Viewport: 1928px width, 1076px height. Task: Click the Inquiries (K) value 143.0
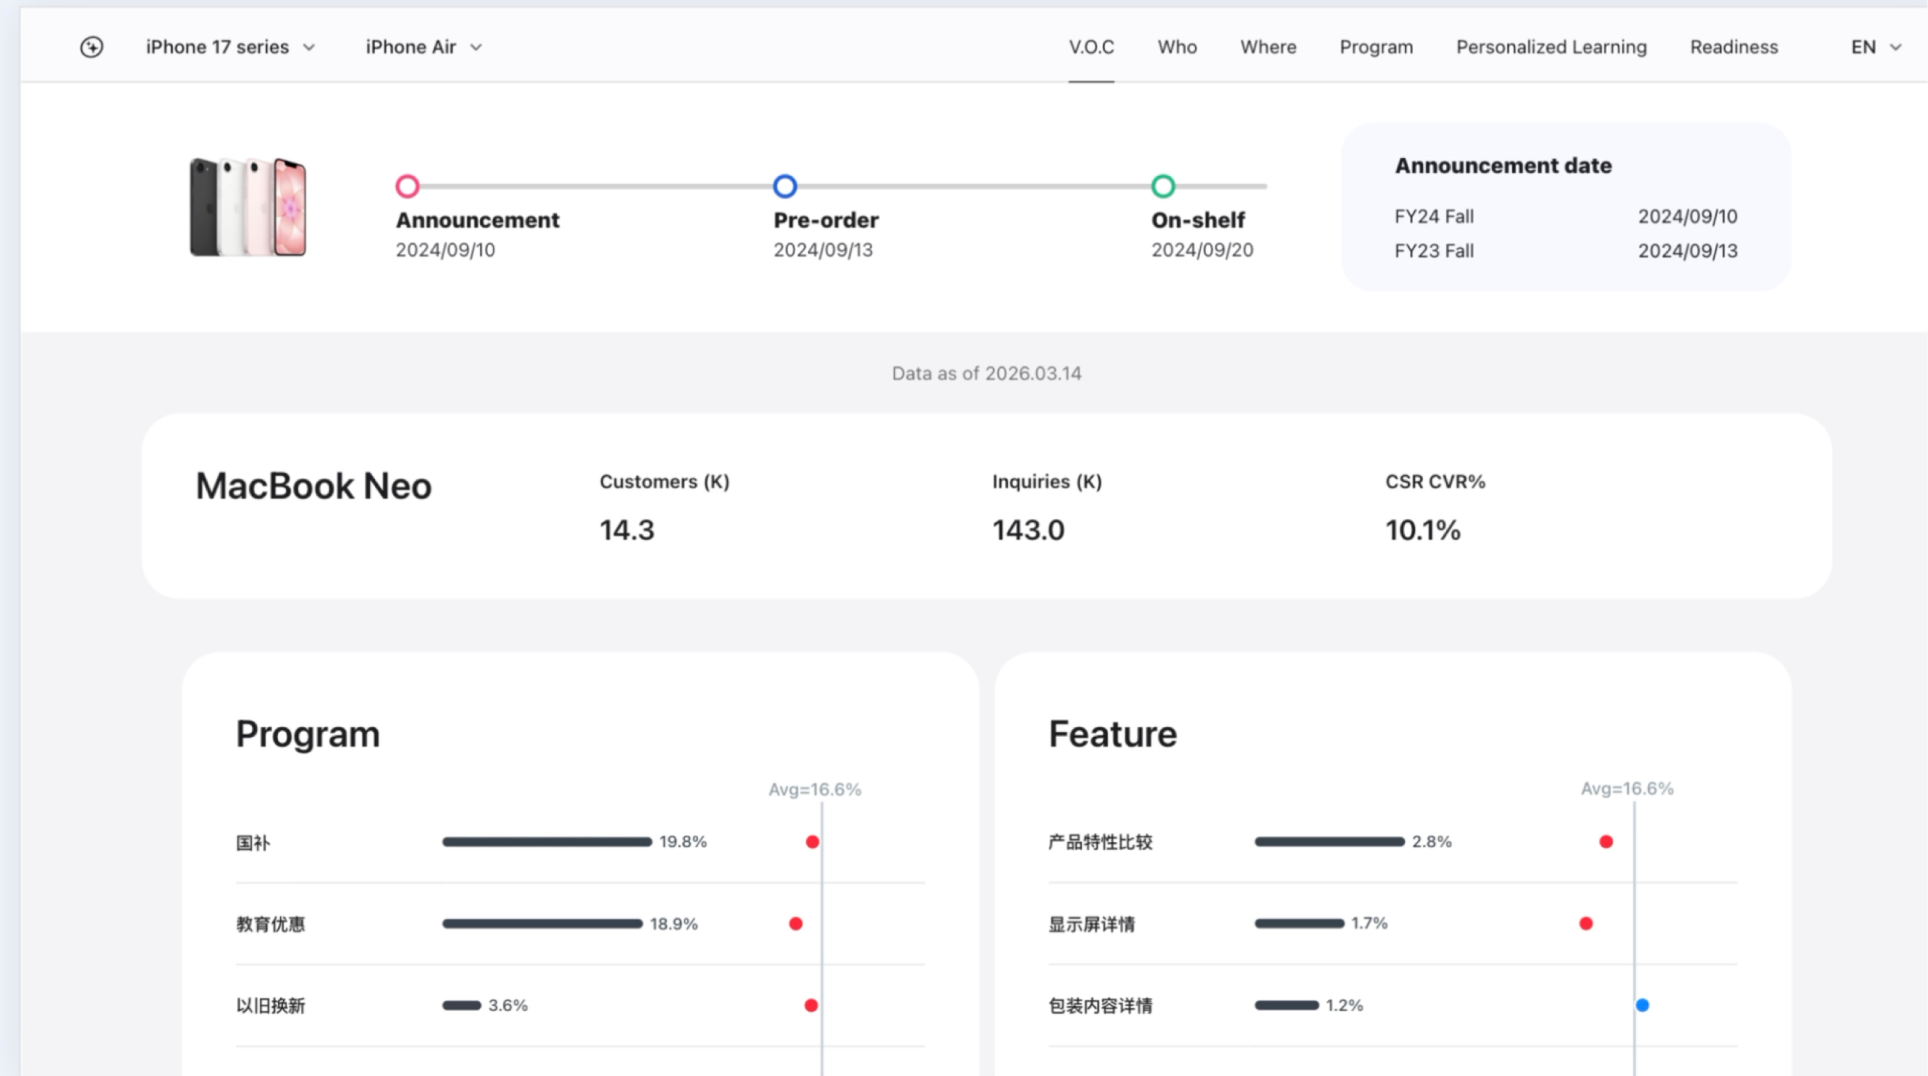(1028, 530)
